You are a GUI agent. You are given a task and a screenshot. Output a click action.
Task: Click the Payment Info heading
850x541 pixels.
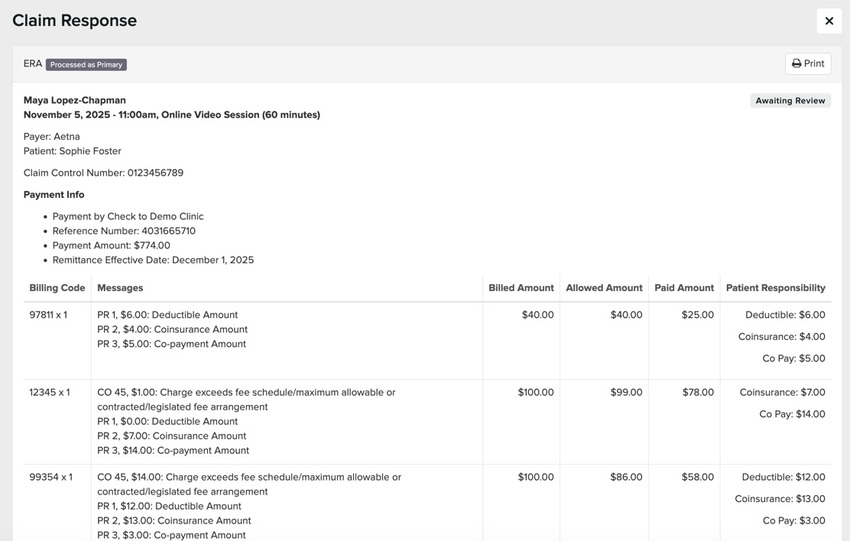[x=54, y=195]
